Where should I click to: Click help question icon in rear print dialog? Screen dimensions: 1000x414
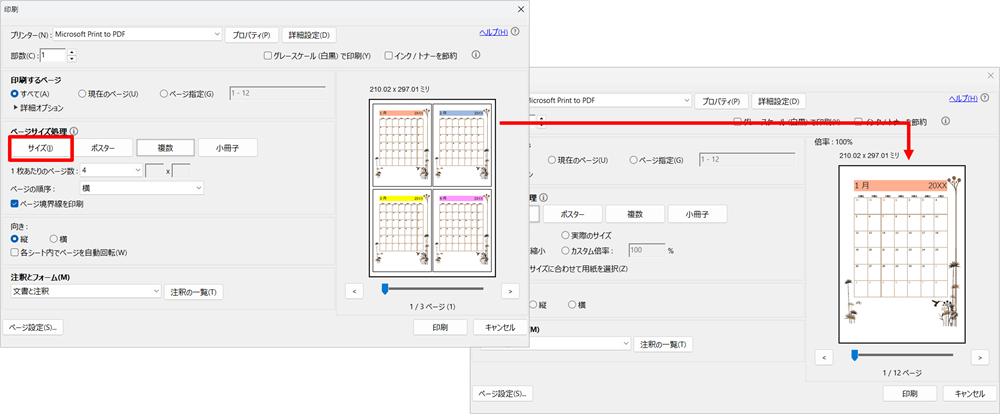pos(985,98)
